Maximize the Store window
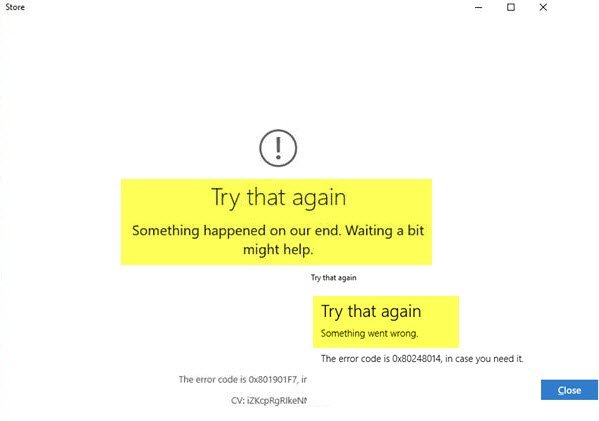 [x=511, y=7]
